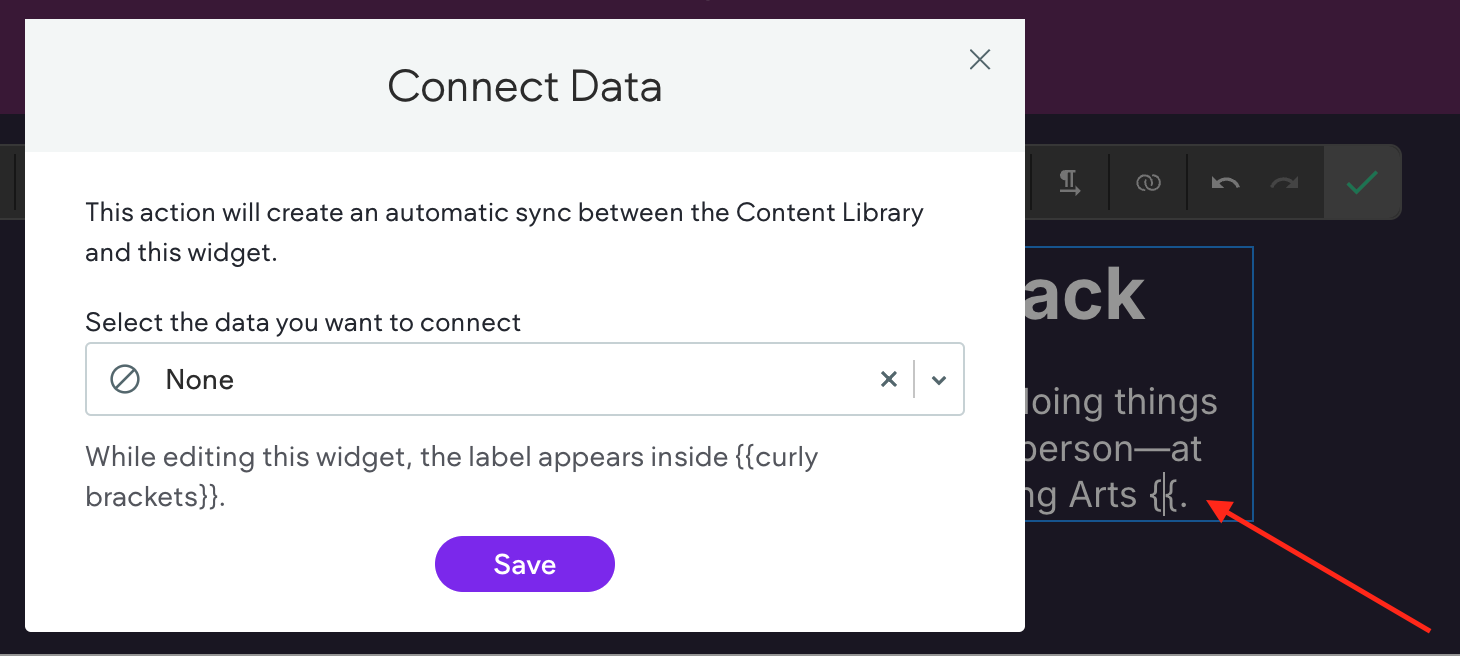Image resolution: width=1460 pixels, height=656 pixels.
Task: Click the redo arrow in toolbar
Action: point(1284,182)
